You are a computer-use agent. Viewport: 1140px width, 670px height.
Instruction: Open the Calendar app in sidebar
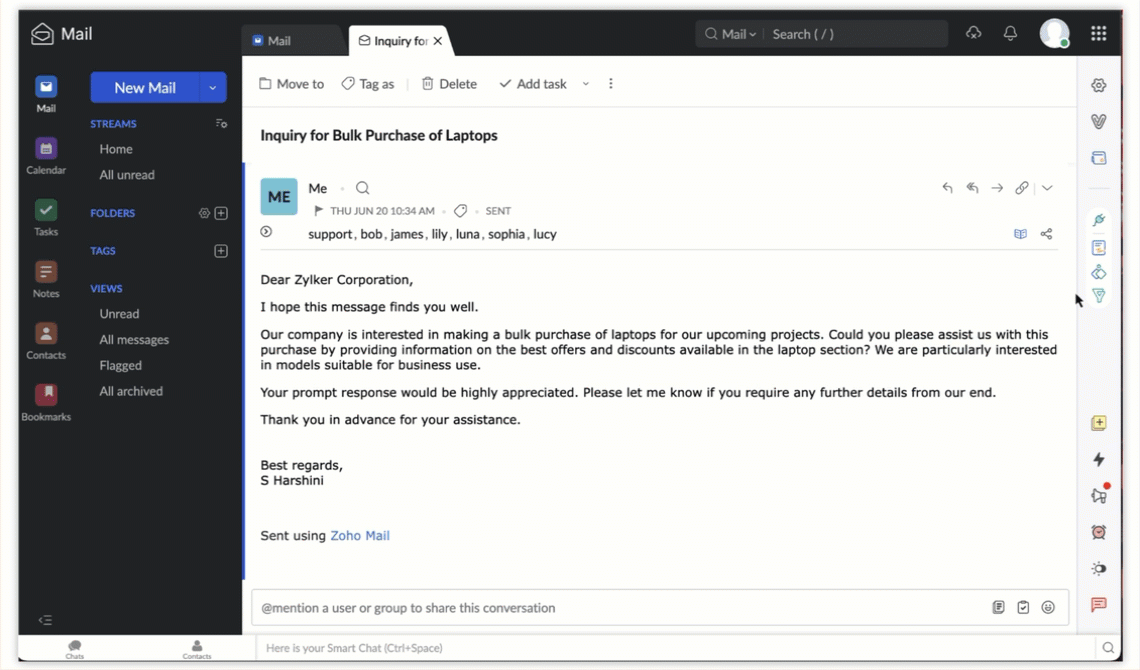pos(46,156)
